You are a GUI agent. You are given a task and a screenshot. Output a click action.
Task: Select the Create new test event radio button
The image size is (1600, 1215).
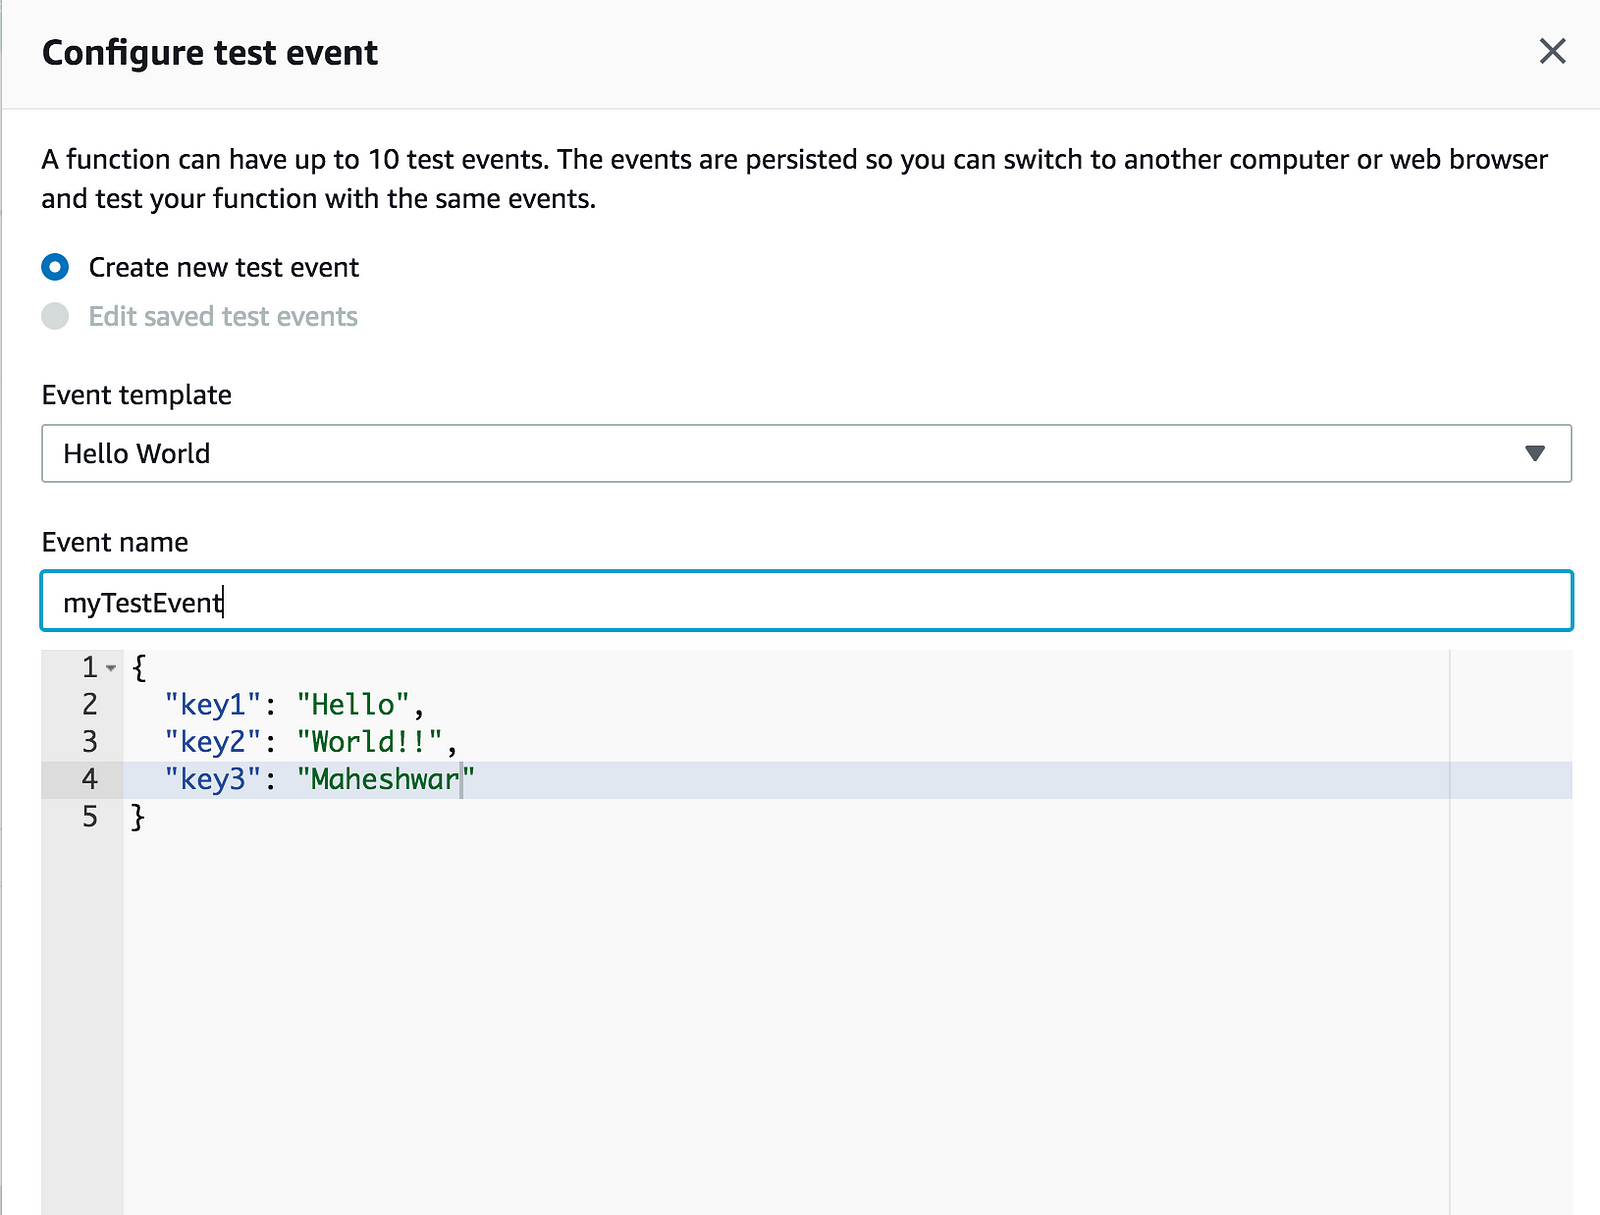(x=55, y=267)
